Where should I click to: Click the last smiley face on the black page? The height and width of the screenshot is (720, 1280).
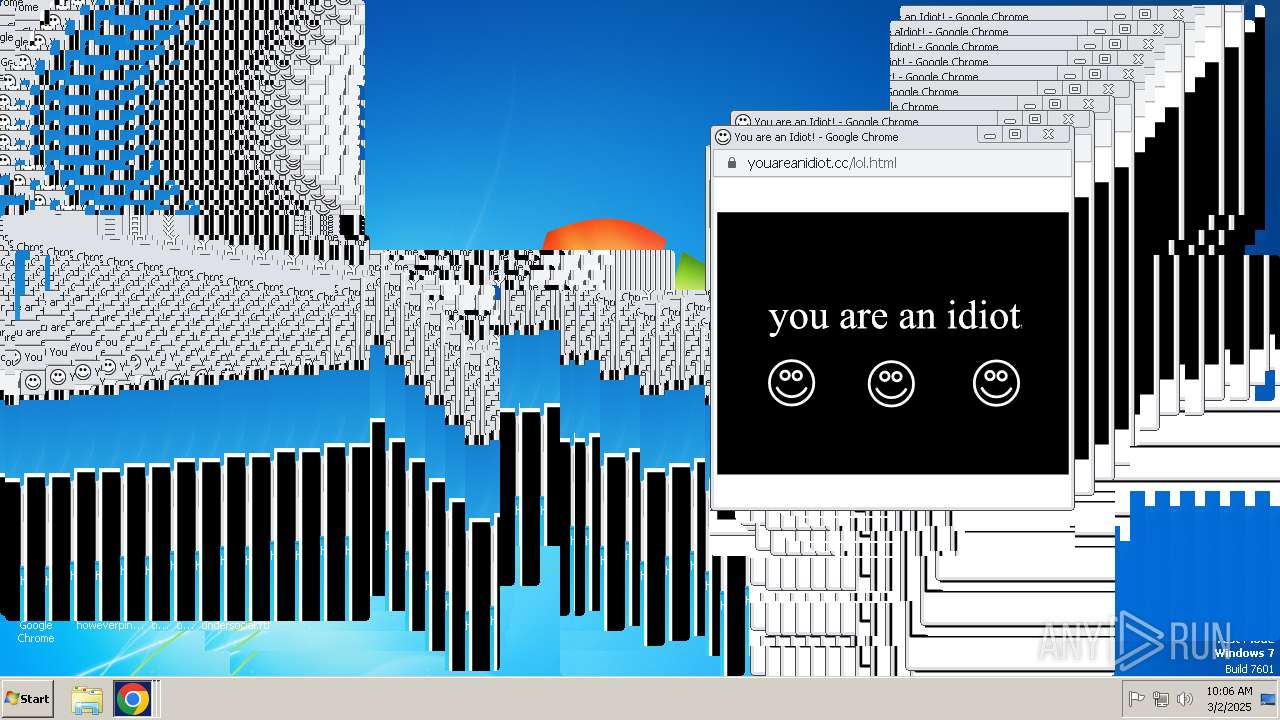coord(996,383)
